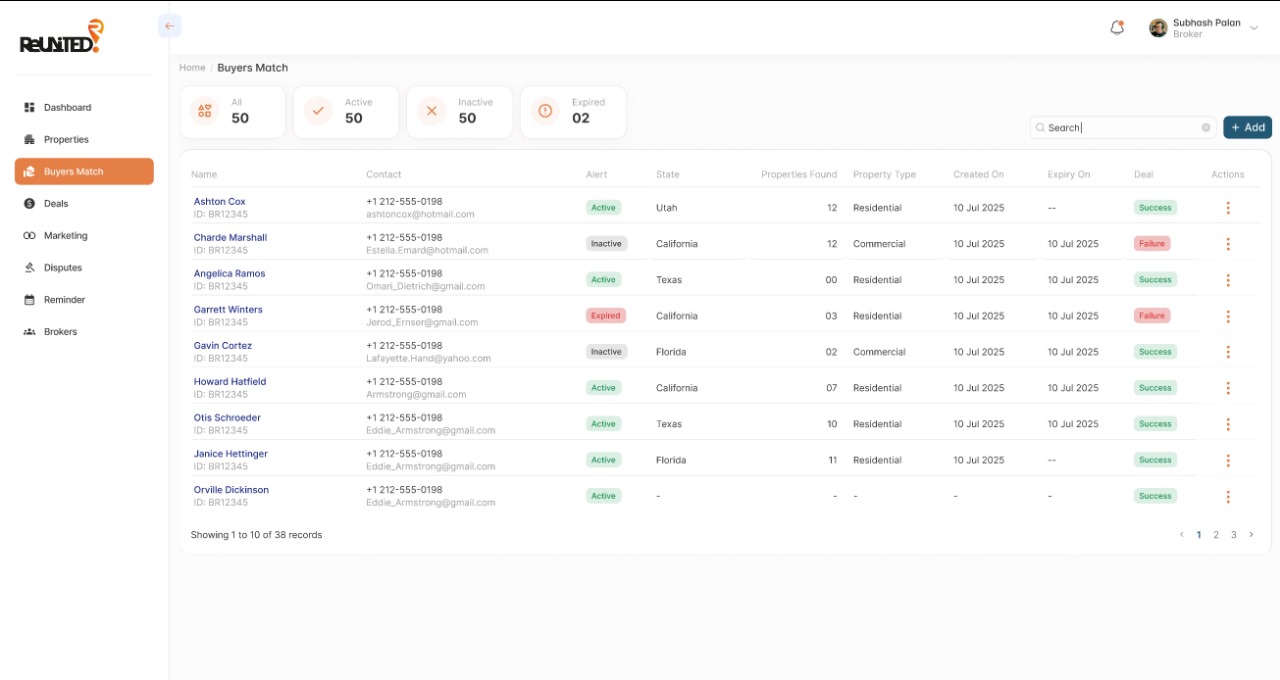Open actions menu for Garrett Winters
This screenshot has width=1280, height=680.
(x=1228, y=316)
